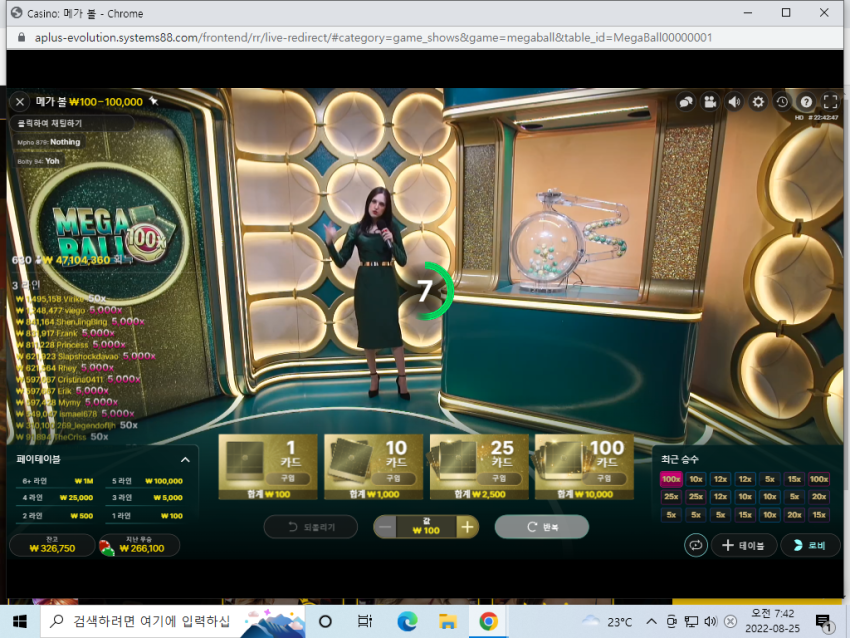The width and height of the screenshot is (850, 638).
Task: Toggle the autoplay circular arrows icon
Action: pos(696,545)
